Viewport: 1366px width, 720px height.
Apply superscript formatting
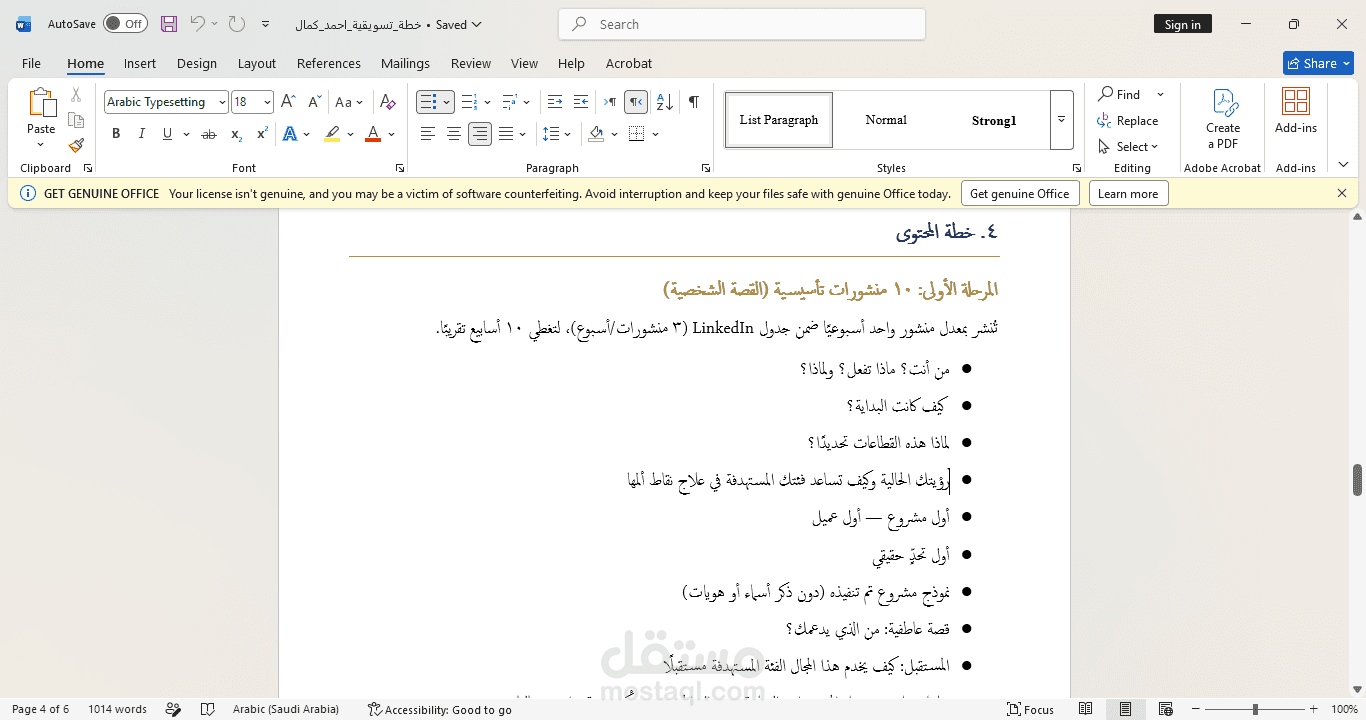coord(262,134)
